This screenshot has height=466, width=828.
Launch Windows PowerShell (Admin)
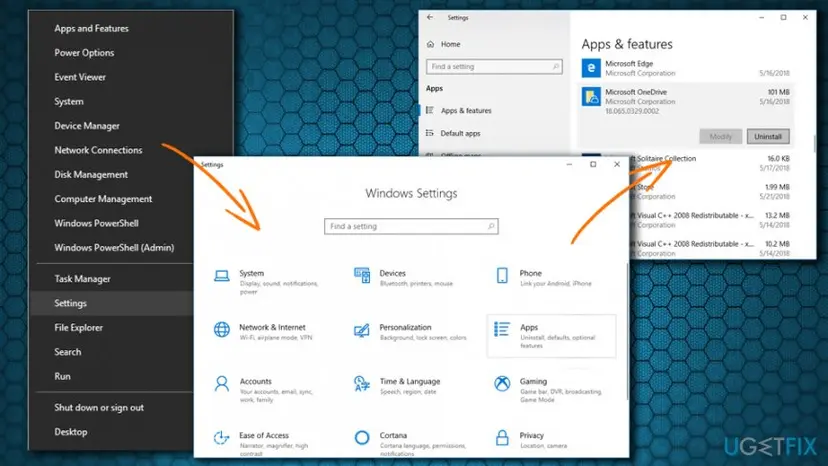pos(114,247)
